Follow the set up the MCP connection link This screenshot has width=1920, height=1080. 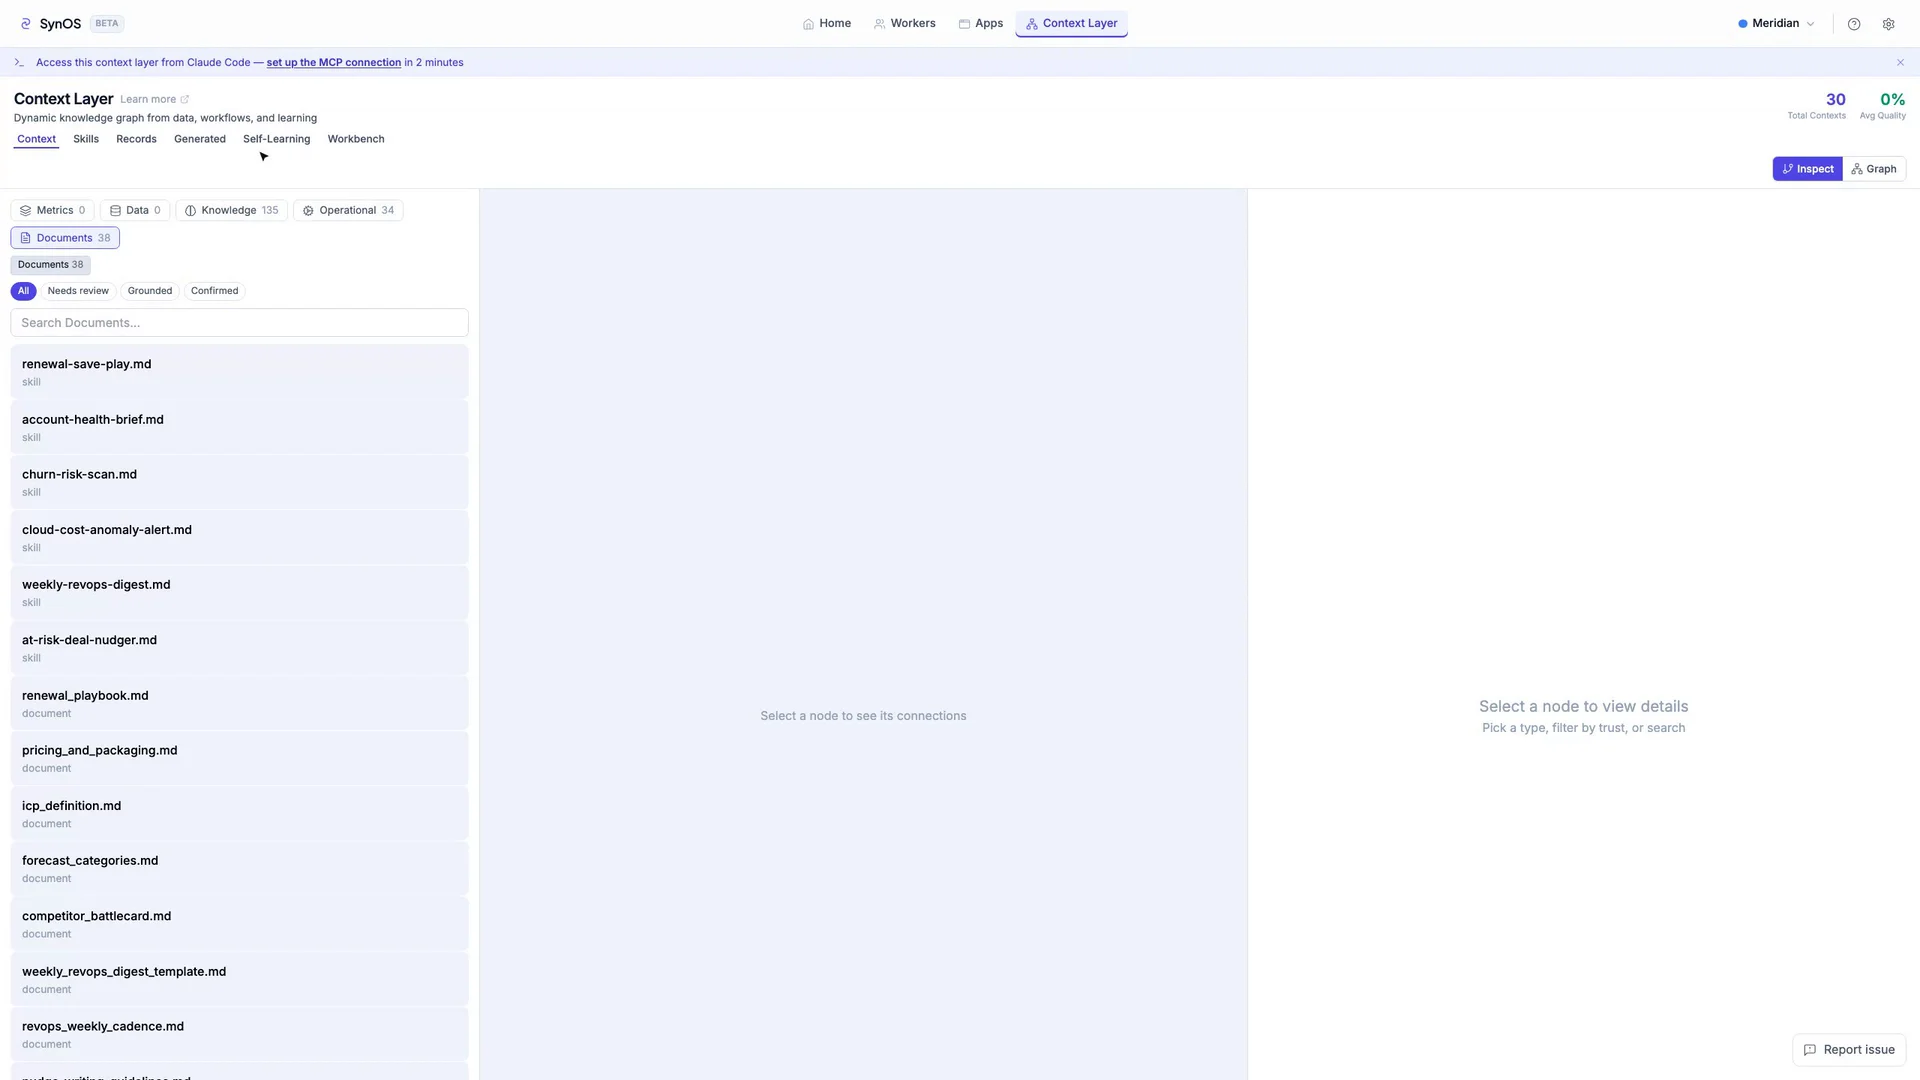[x=333, y=62]
